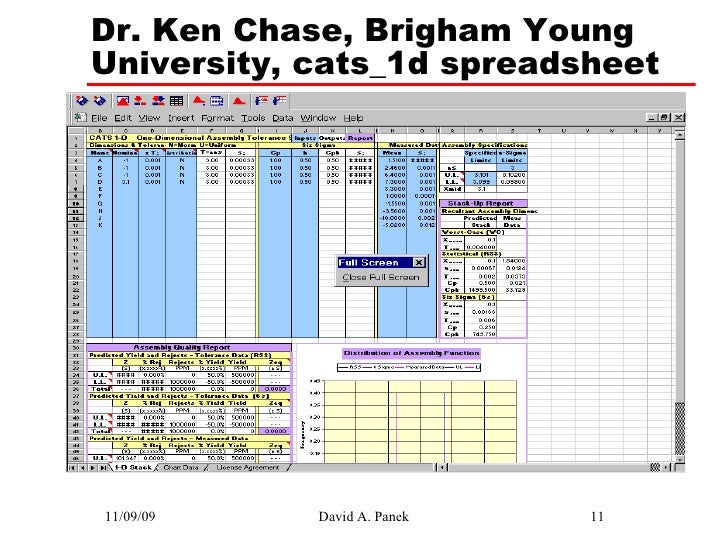Click the next-sheet tab navigation arrow

click(92, 468)
